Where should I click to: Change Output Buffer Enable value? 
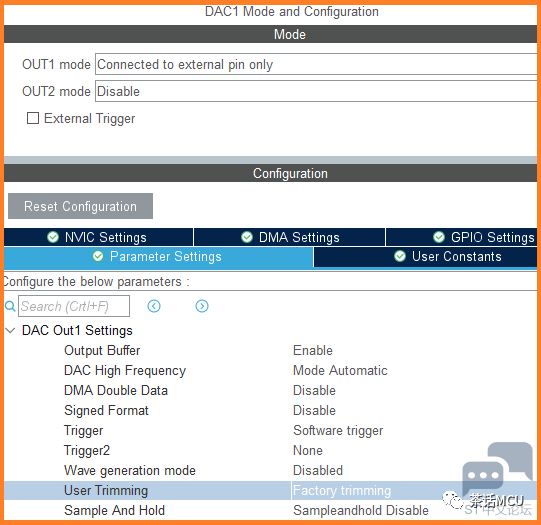(x=313, y=350)
